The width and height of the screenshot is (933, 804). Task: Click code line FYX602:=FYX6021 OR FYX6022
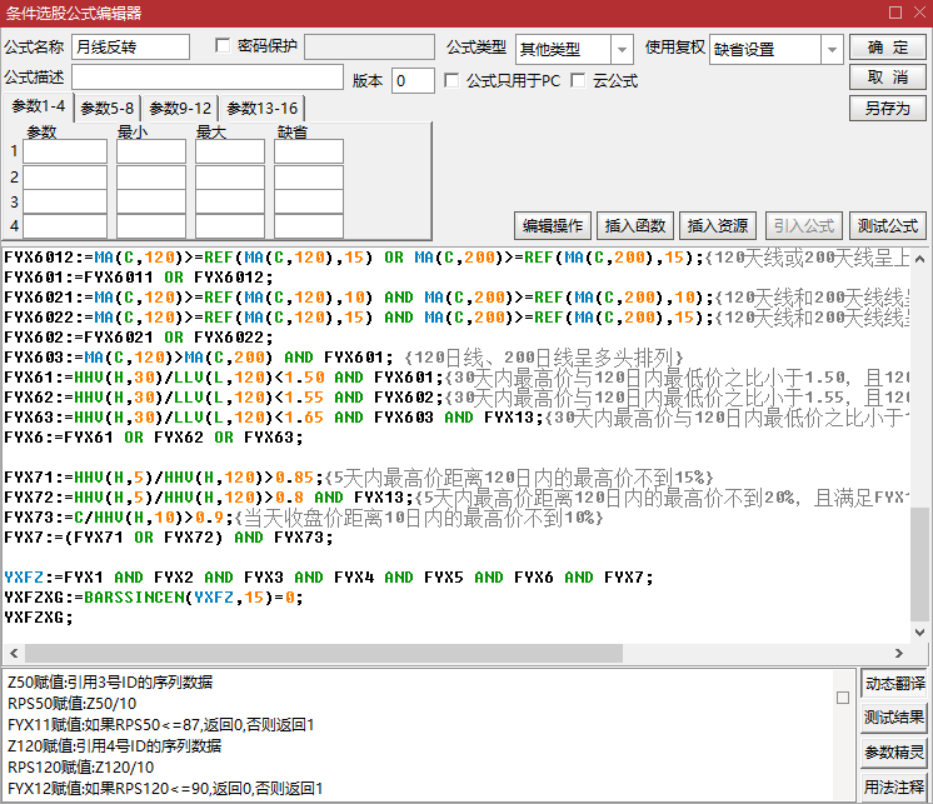pyautogui.click(x=139, y=337)
